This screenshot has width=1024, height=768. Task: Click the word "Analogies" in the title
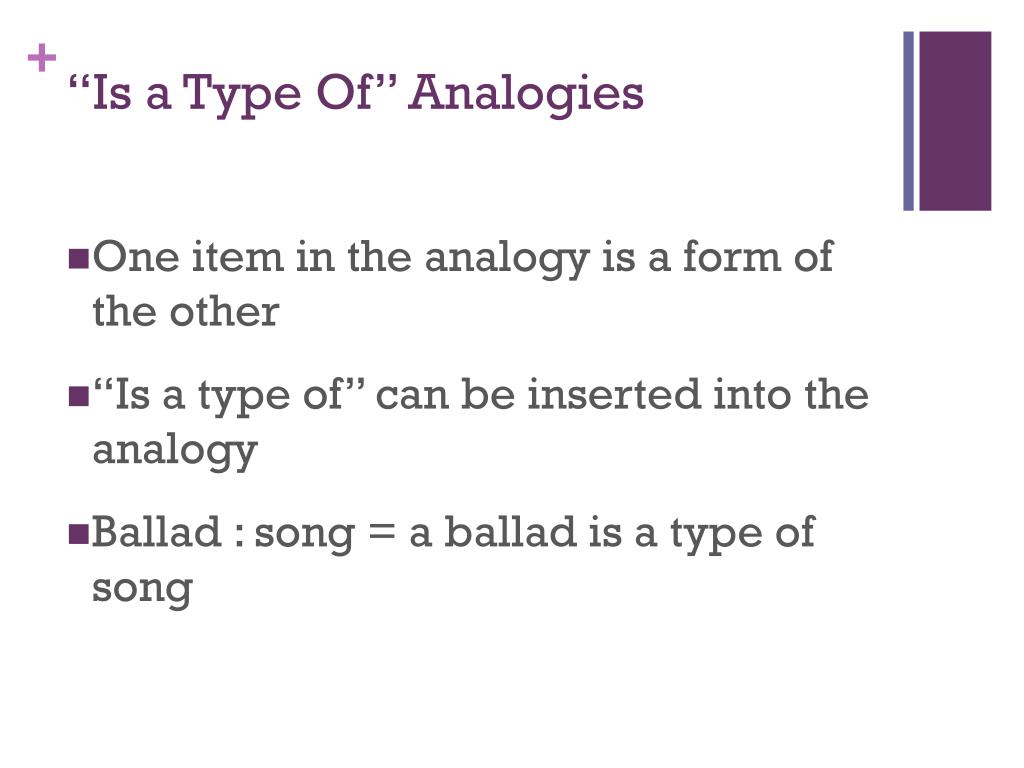tap(526, 93)
